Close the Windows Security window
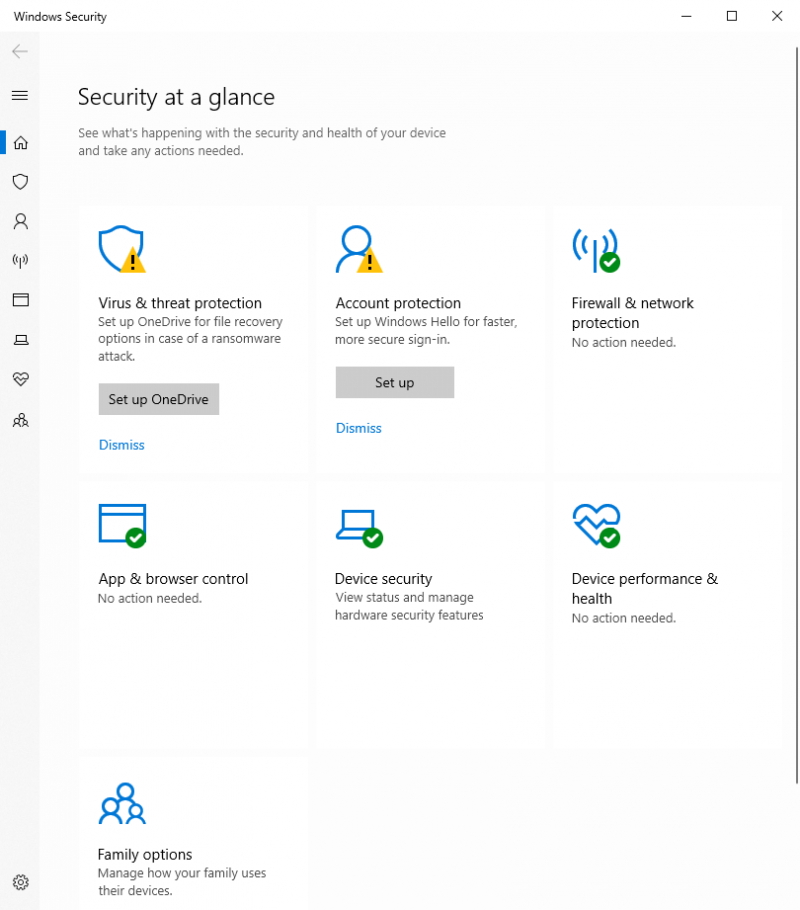The height and width of the screenshot is (910, 800). coord(777,16)
